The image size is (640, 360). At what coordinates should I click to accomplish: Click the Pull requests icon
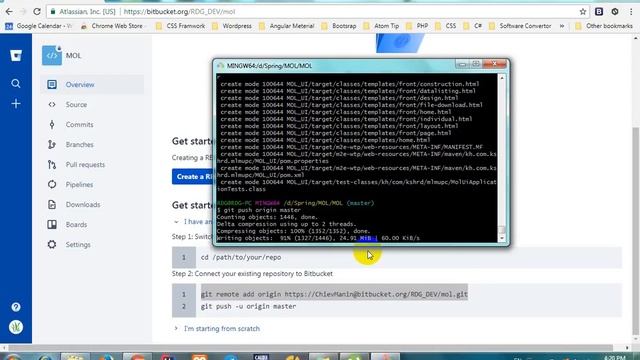[x=52, y=164]
